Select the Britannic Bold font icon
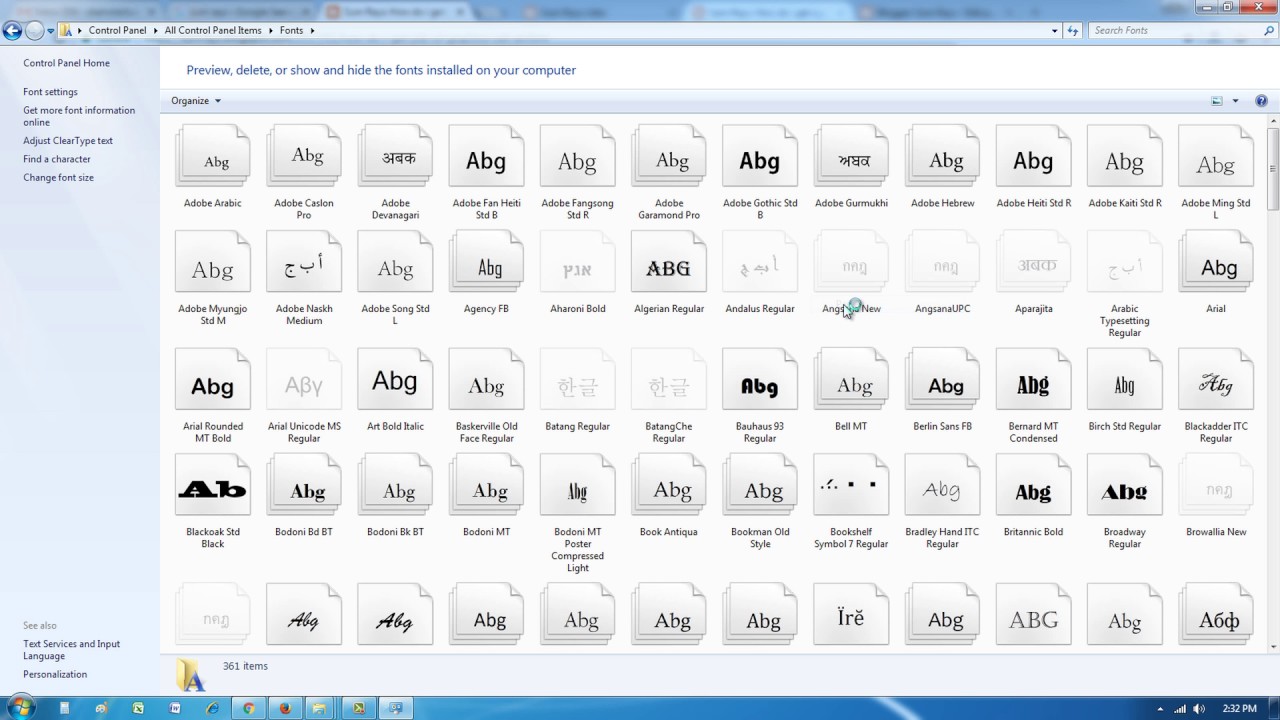Viewport: 1280px width, 720px height. pos(1033,487)
